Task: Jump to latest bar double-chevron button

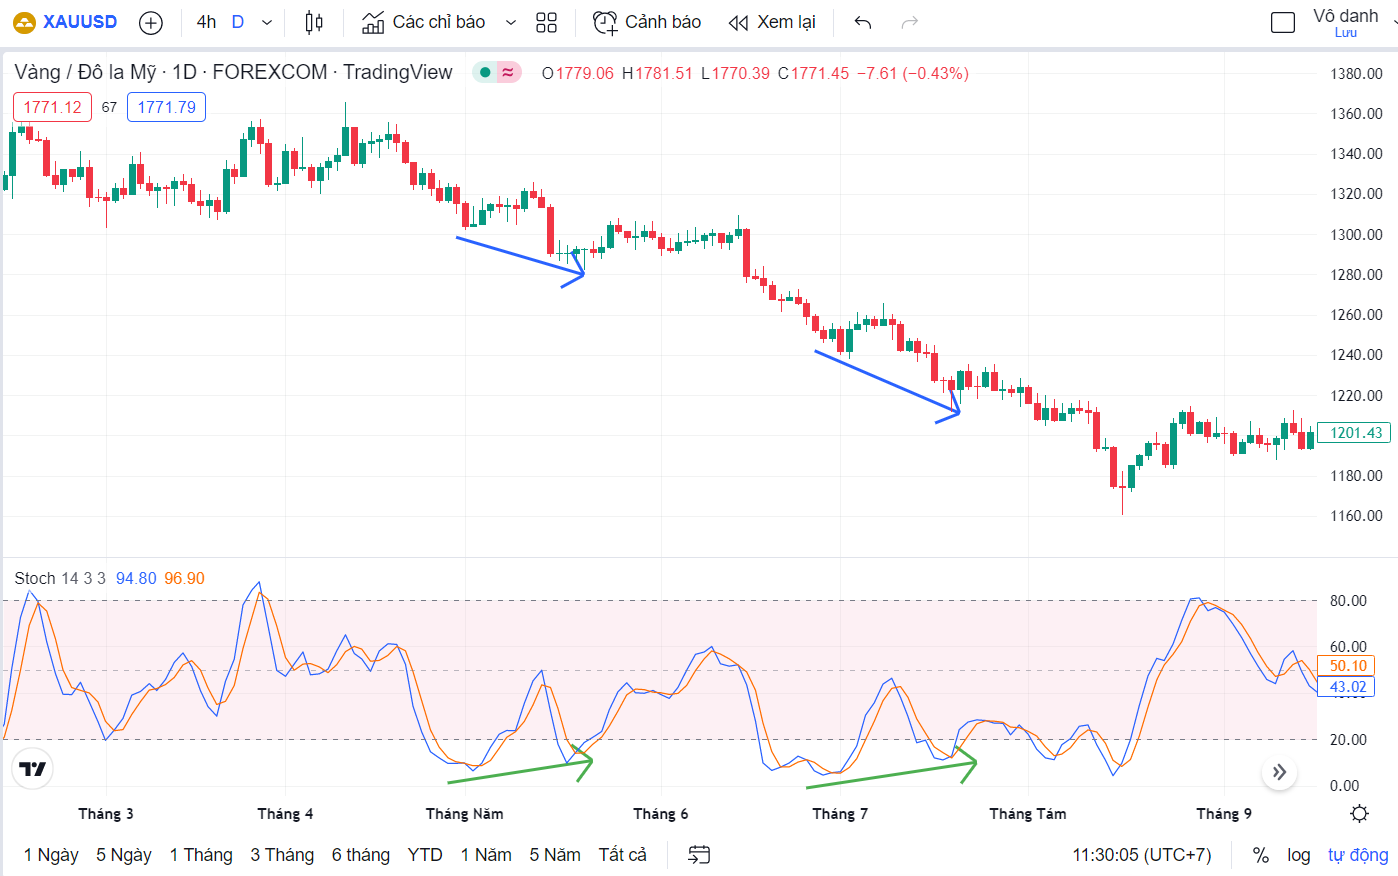Action: (x=1279, y=772)
